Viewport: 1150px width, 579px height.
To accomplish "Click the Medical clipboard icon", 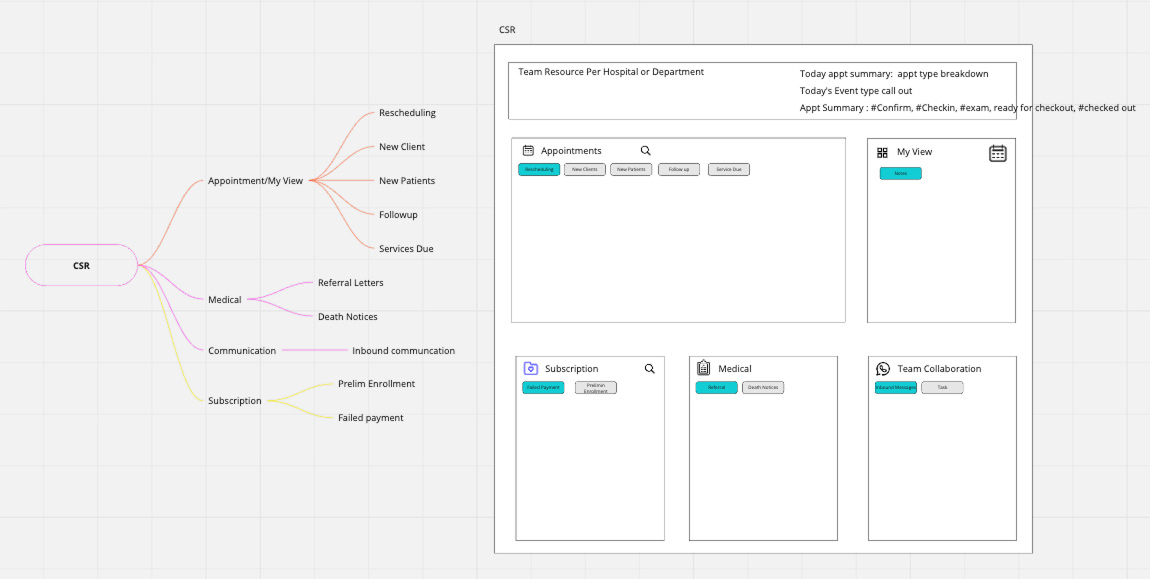I will coord(703,368).
